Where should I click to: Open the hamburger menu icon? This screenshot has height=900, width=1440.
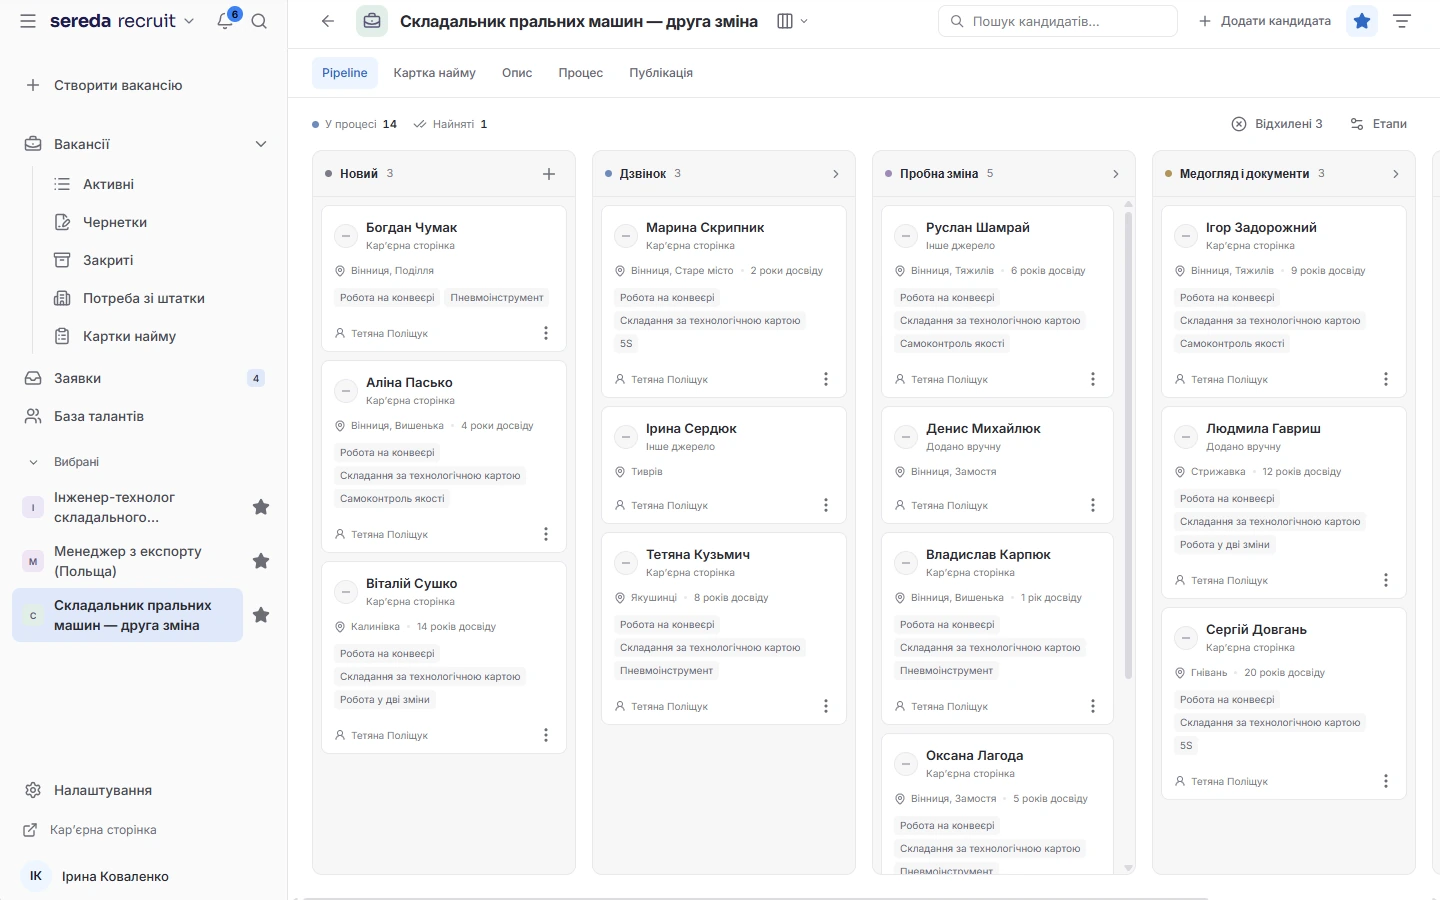click(x=28, y=21)
